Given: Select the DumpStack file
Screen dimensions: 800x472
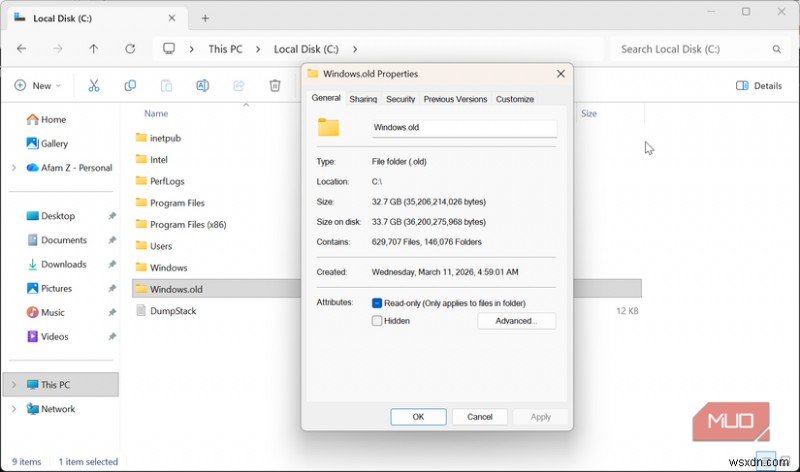Looking at the screenshot, I should point(166,311).
